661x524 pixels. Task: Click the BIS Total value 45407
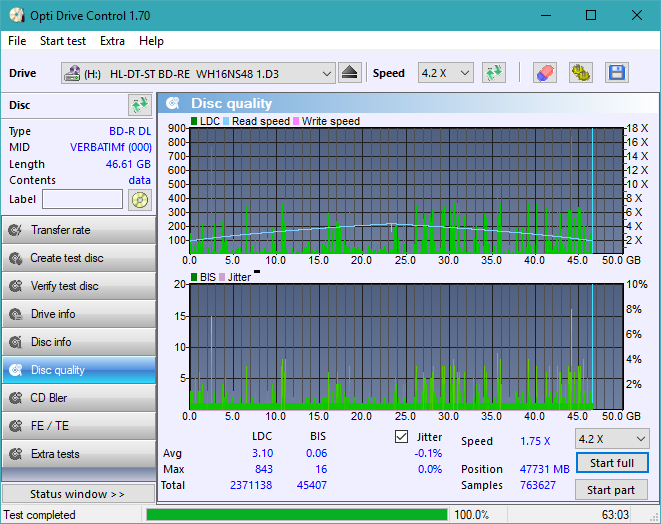point(312,485)
